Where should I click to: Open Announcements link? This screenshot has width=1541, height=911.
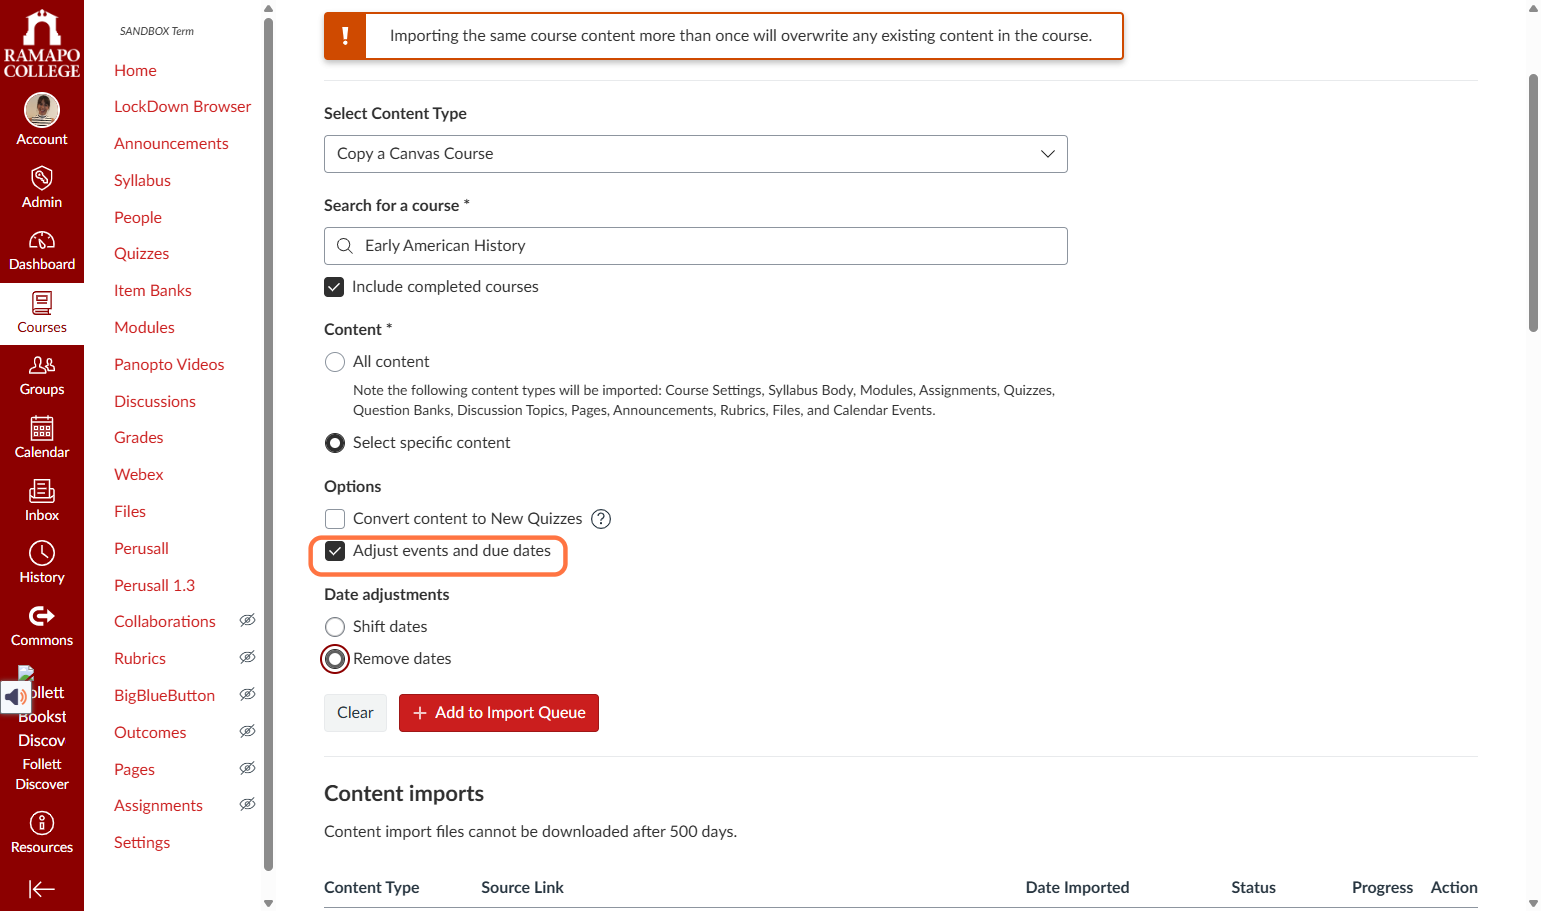(171, 143)
